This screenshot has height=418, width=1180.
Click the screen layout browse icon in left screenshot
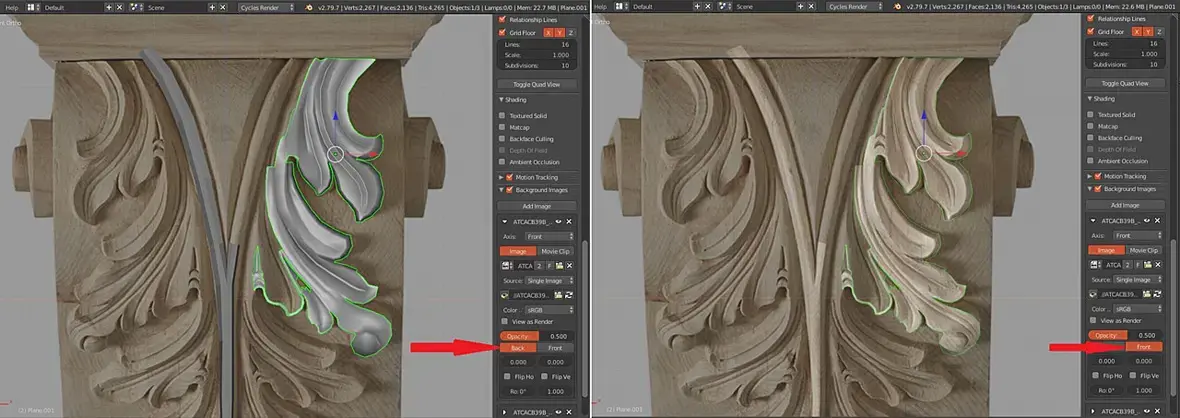click(x=32, y=7)
